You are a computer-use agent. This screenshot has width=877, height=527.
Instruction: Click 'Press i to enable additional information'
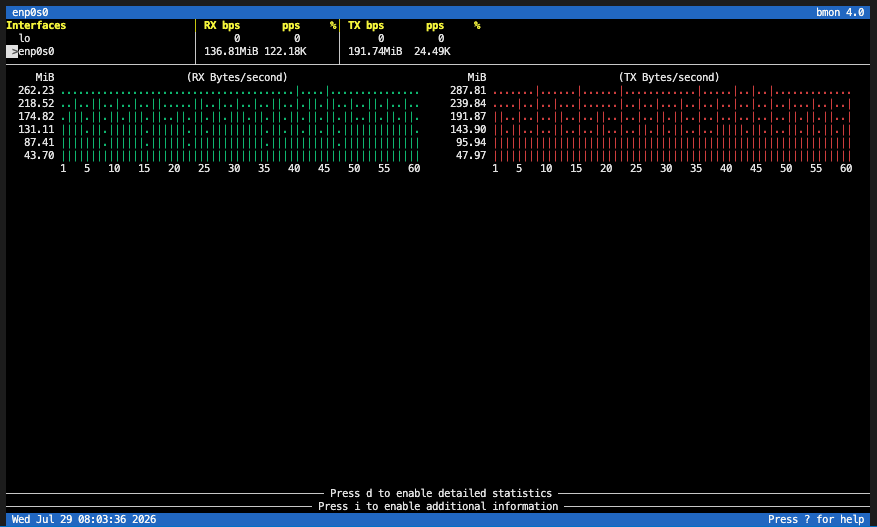(438, 506)
